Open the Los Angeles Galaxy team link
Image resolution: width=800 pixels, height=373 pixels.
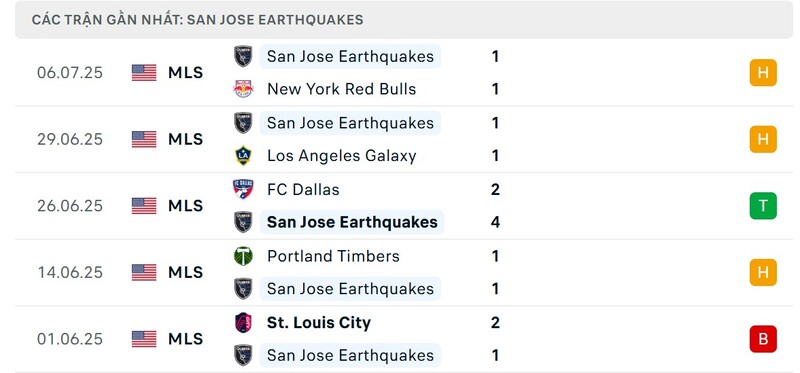tap(341, 156)
